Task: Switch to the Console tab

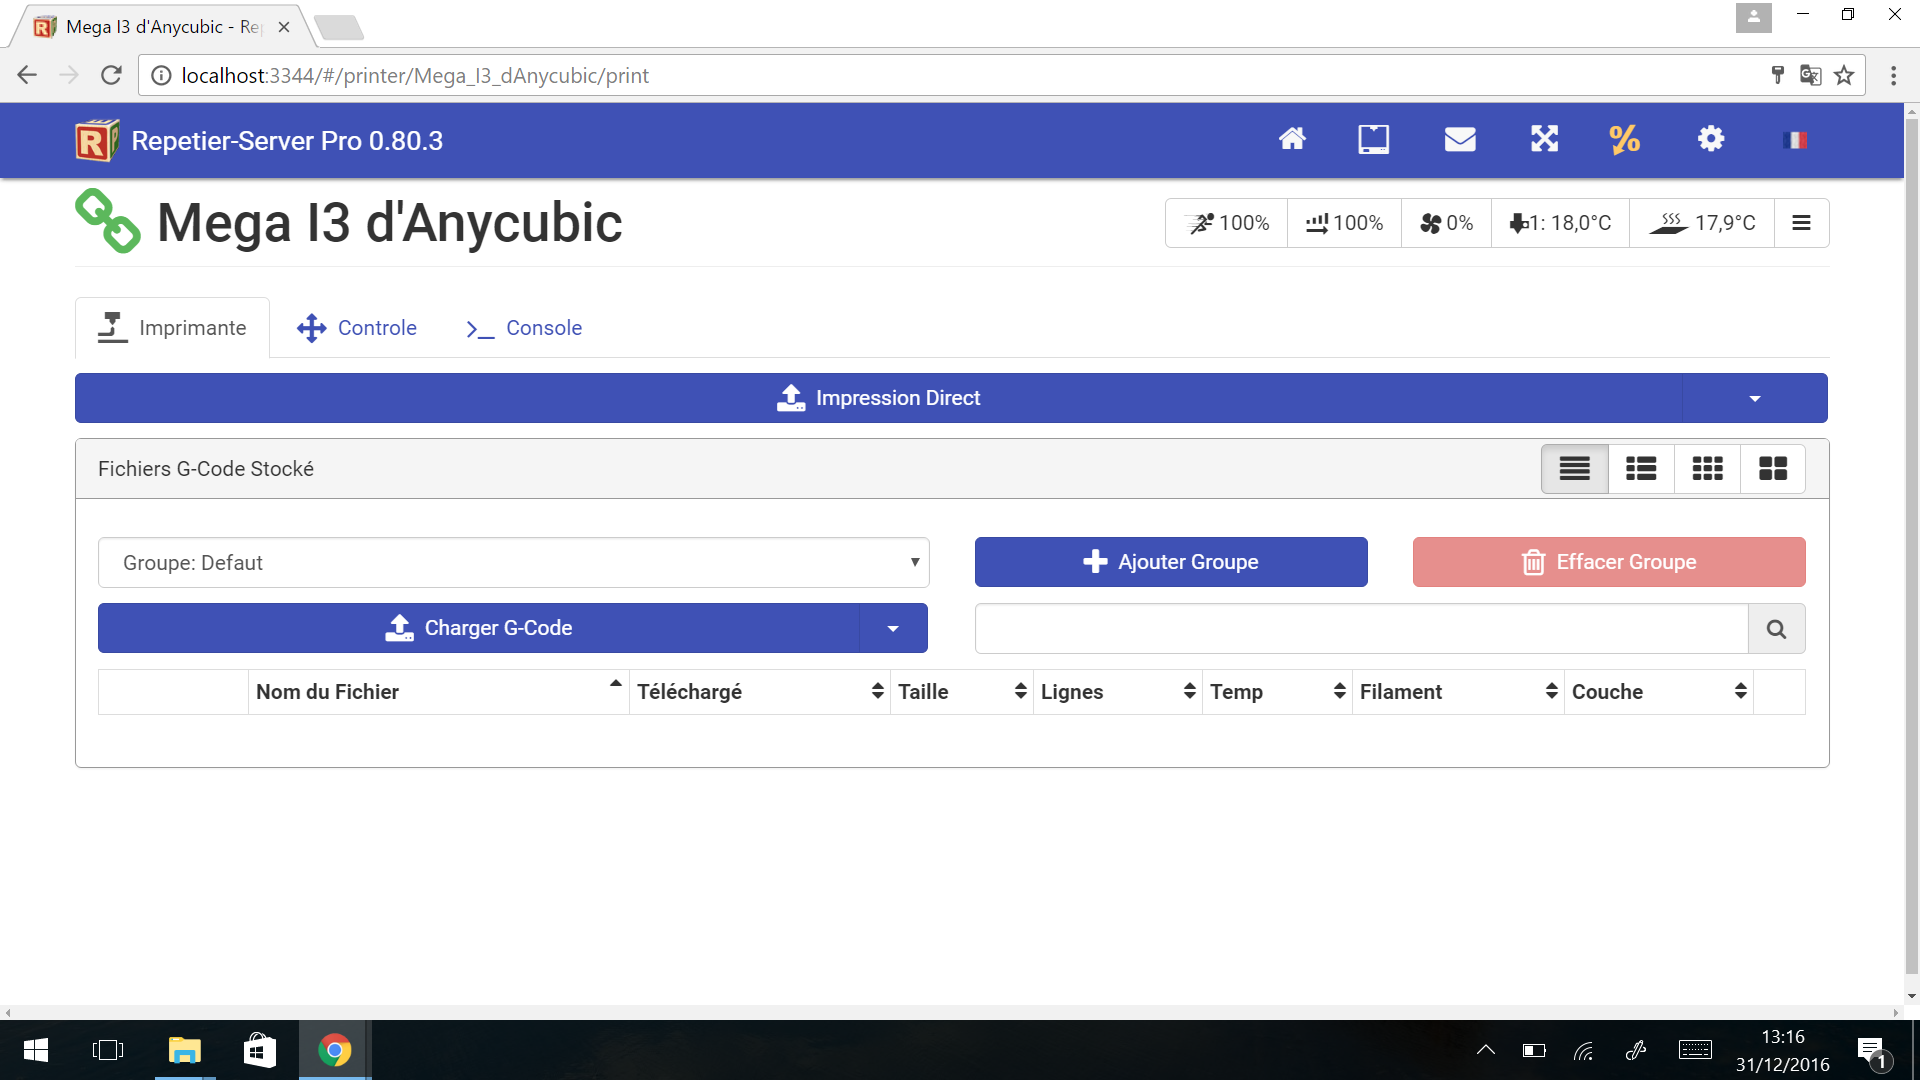Action: click(524, 328)
